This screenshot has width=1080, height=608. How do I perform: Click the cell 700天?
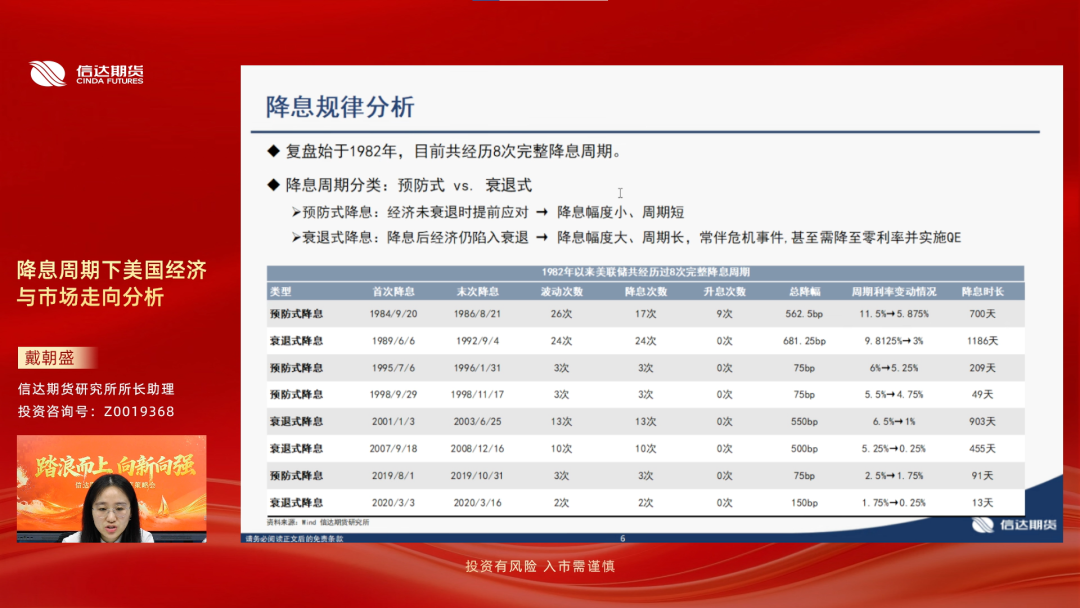click(982, 313)
